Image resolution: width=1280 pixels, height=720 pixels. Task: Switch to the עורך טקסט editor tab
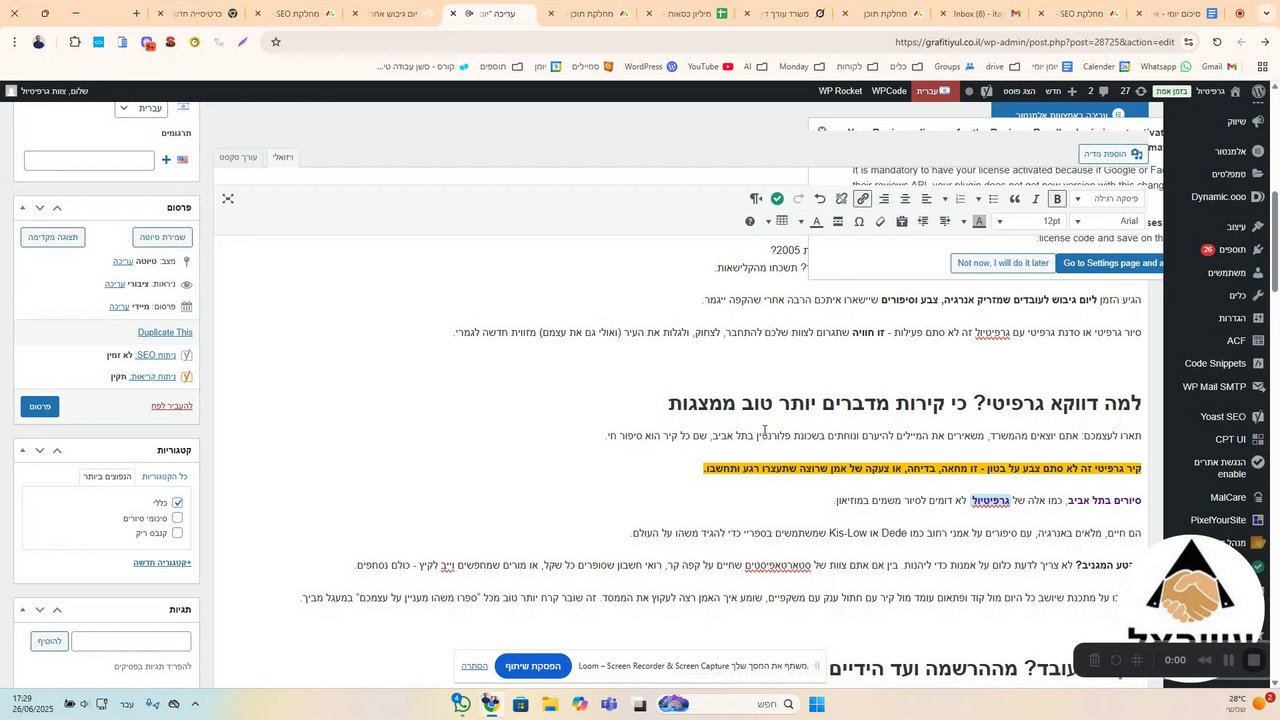click(238, 157)
